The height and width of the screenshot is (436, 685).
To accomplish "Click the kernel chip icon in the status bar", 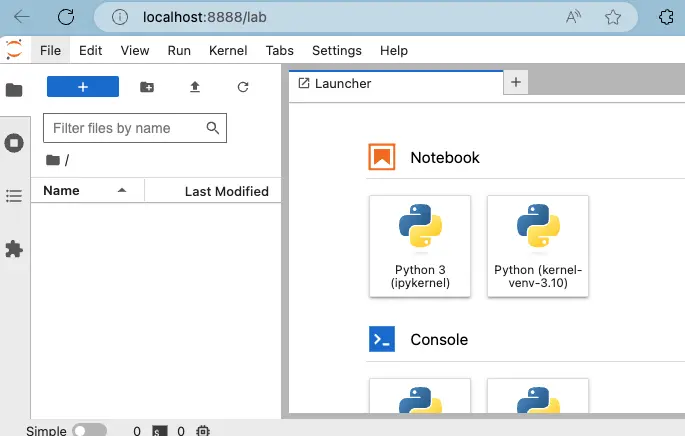I will coord(203,431).
